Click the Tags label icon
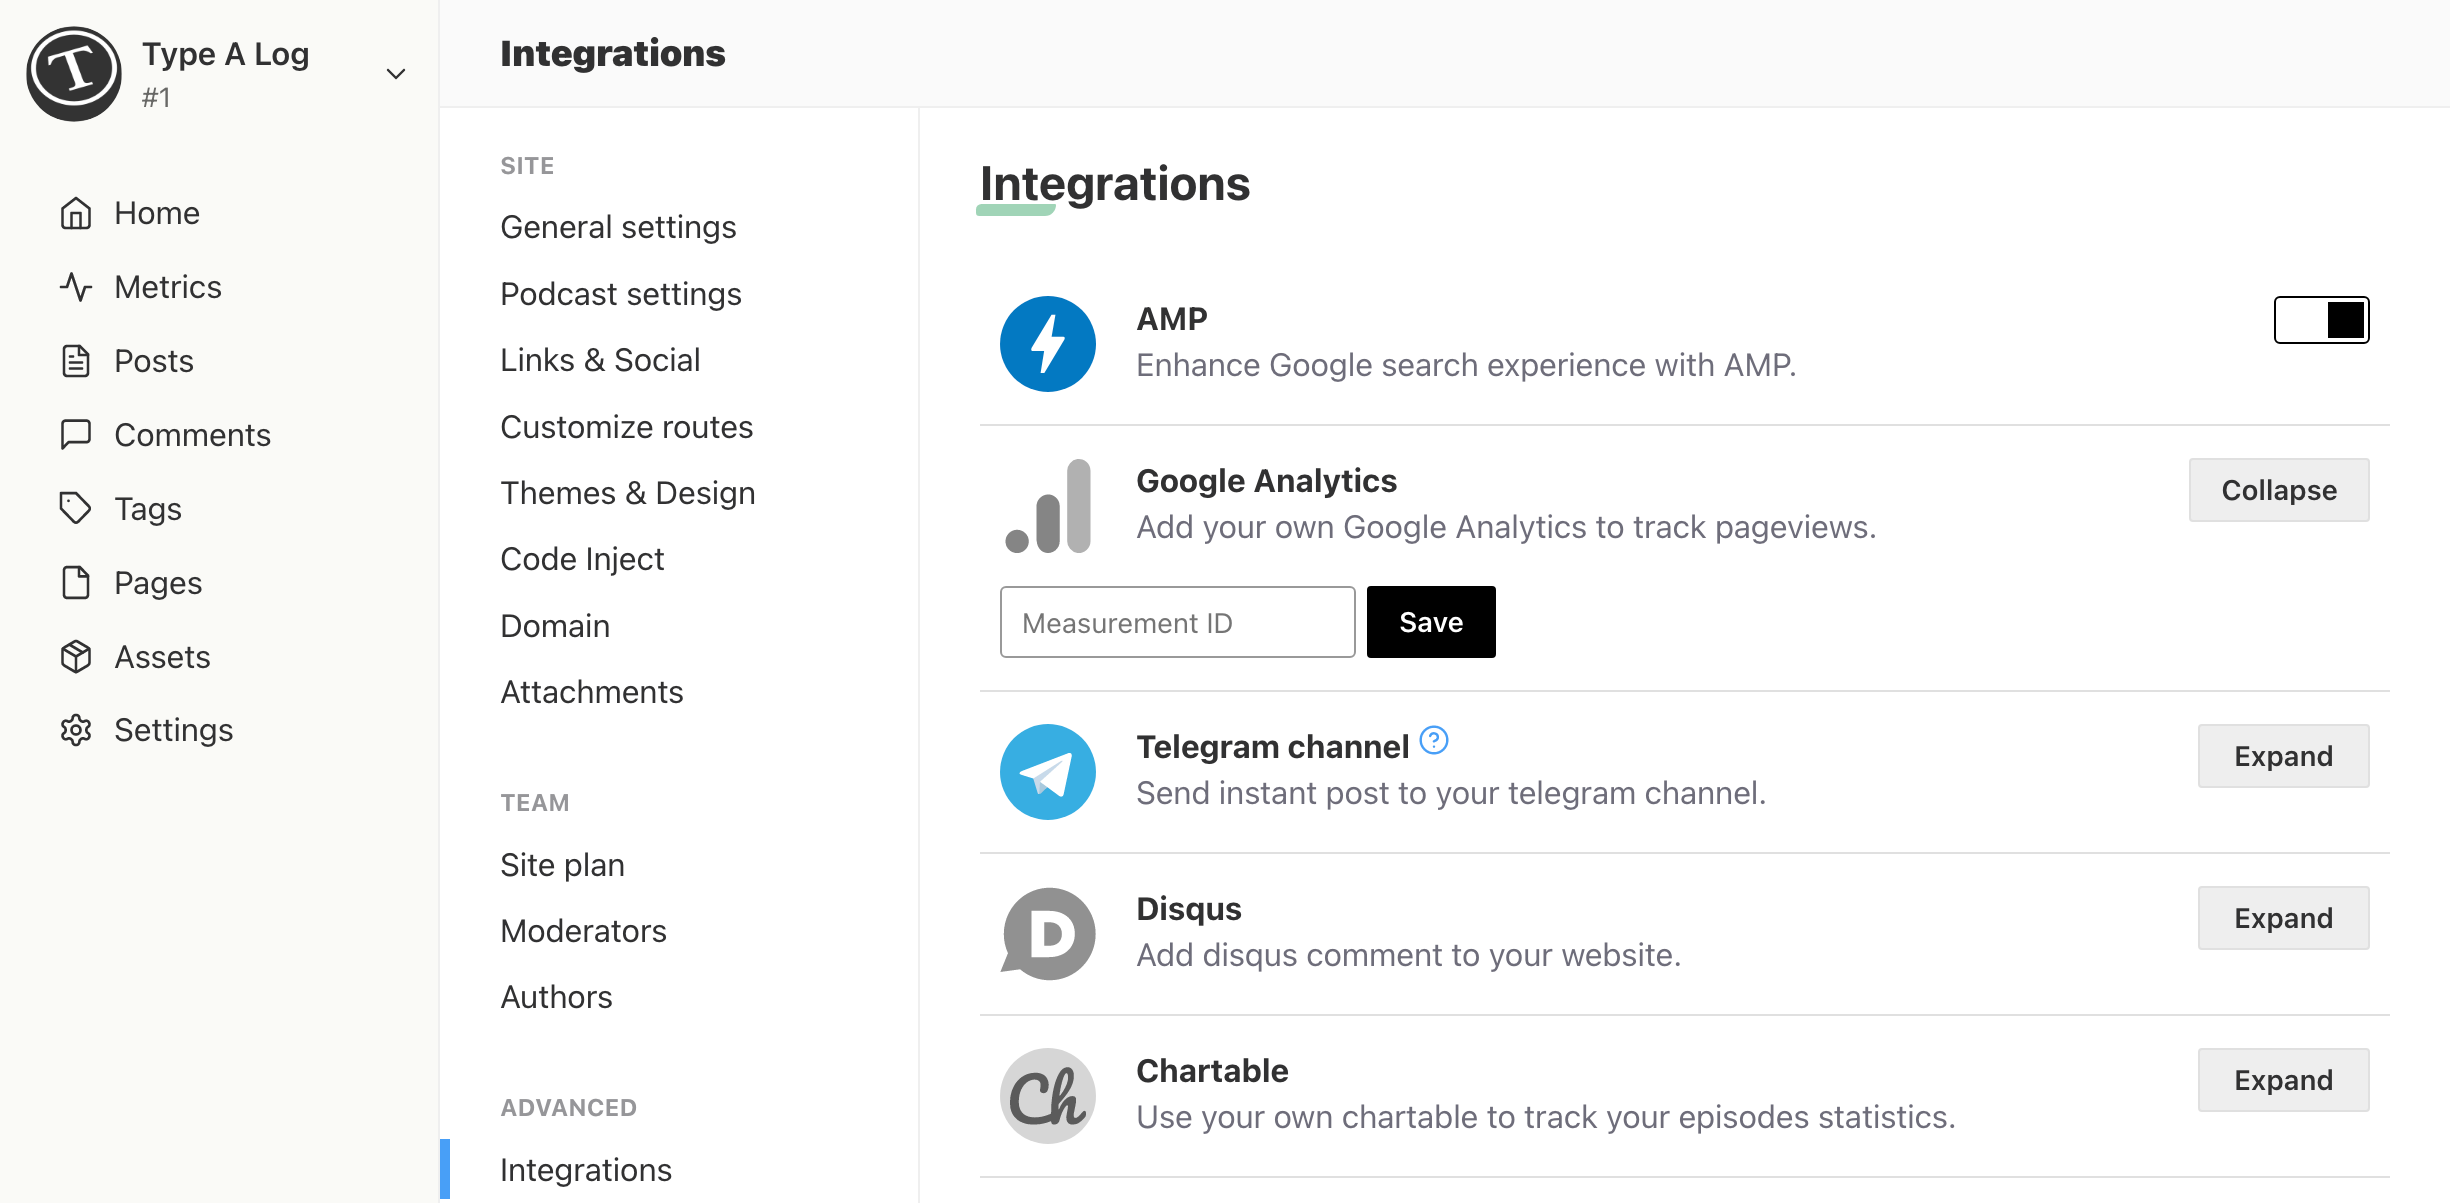2450x1203 pixels. coord(76,509)
